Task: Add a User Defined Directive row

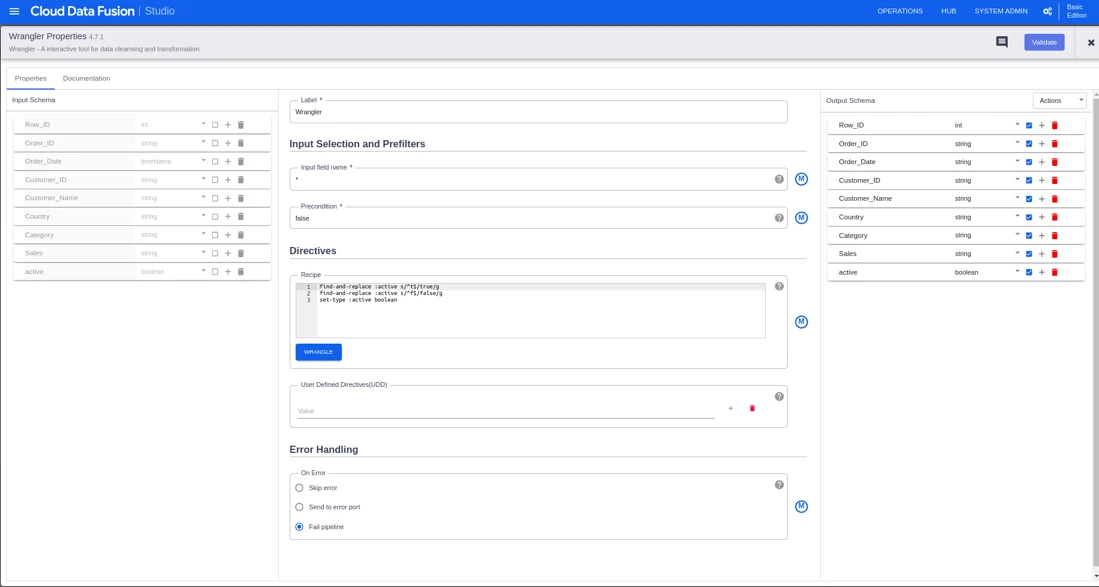Action: click(730, 408)
